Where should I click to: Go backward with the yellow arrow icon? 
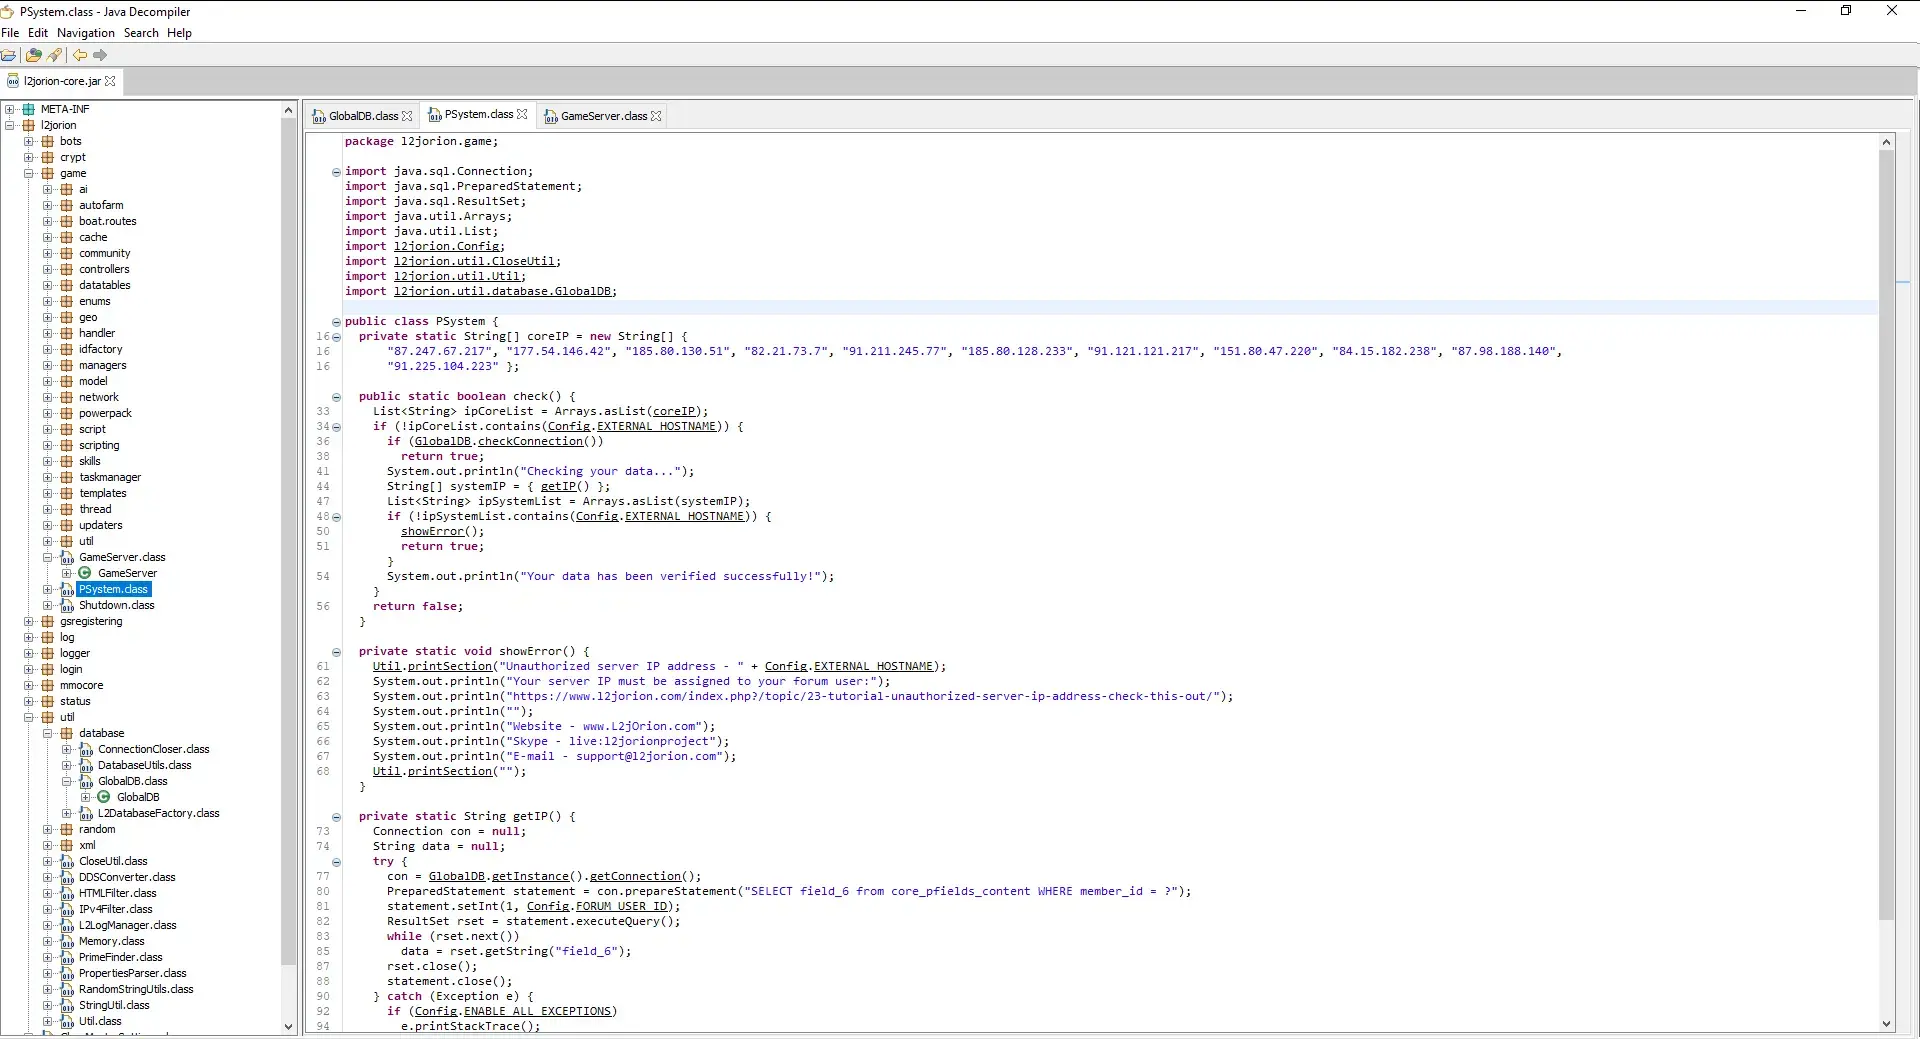80,55
